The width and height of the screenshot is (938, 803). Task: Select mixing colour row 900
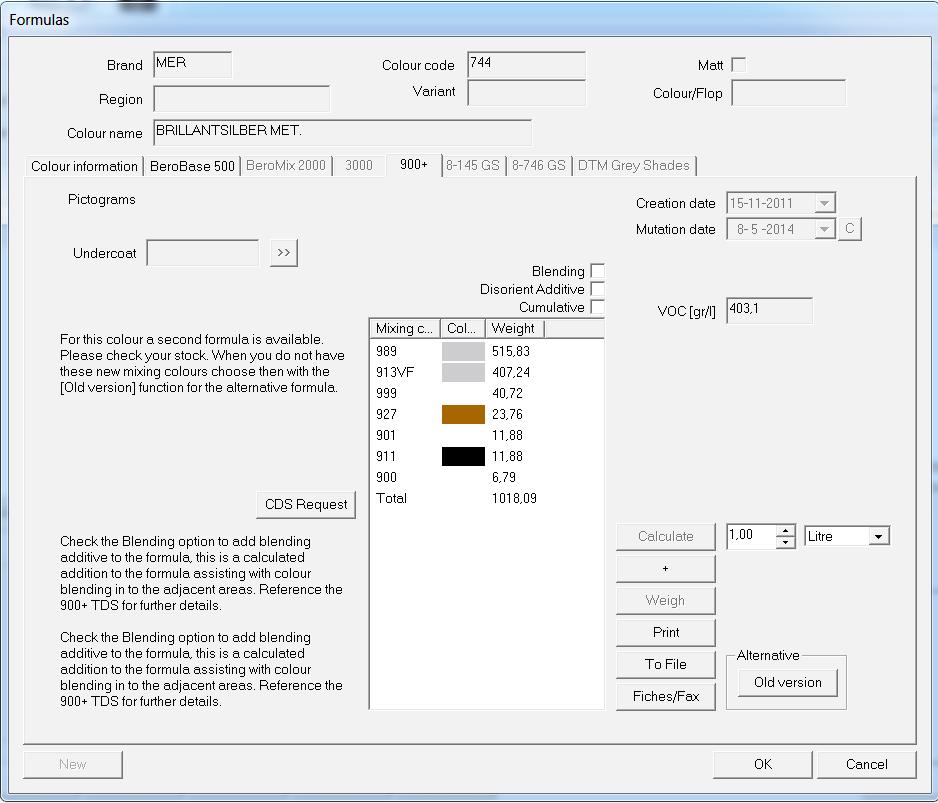click(486, 477)
